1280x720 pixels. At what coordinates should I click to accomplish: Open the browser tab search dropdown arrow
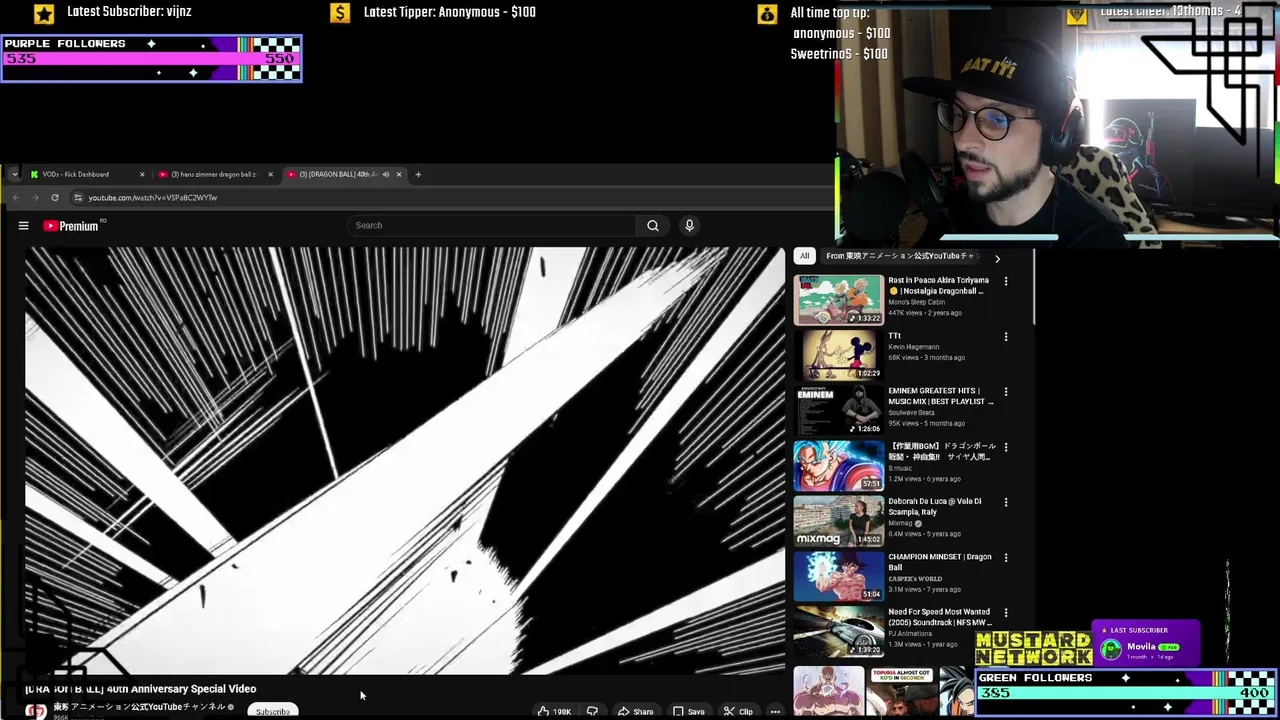[x=14, y=174]
